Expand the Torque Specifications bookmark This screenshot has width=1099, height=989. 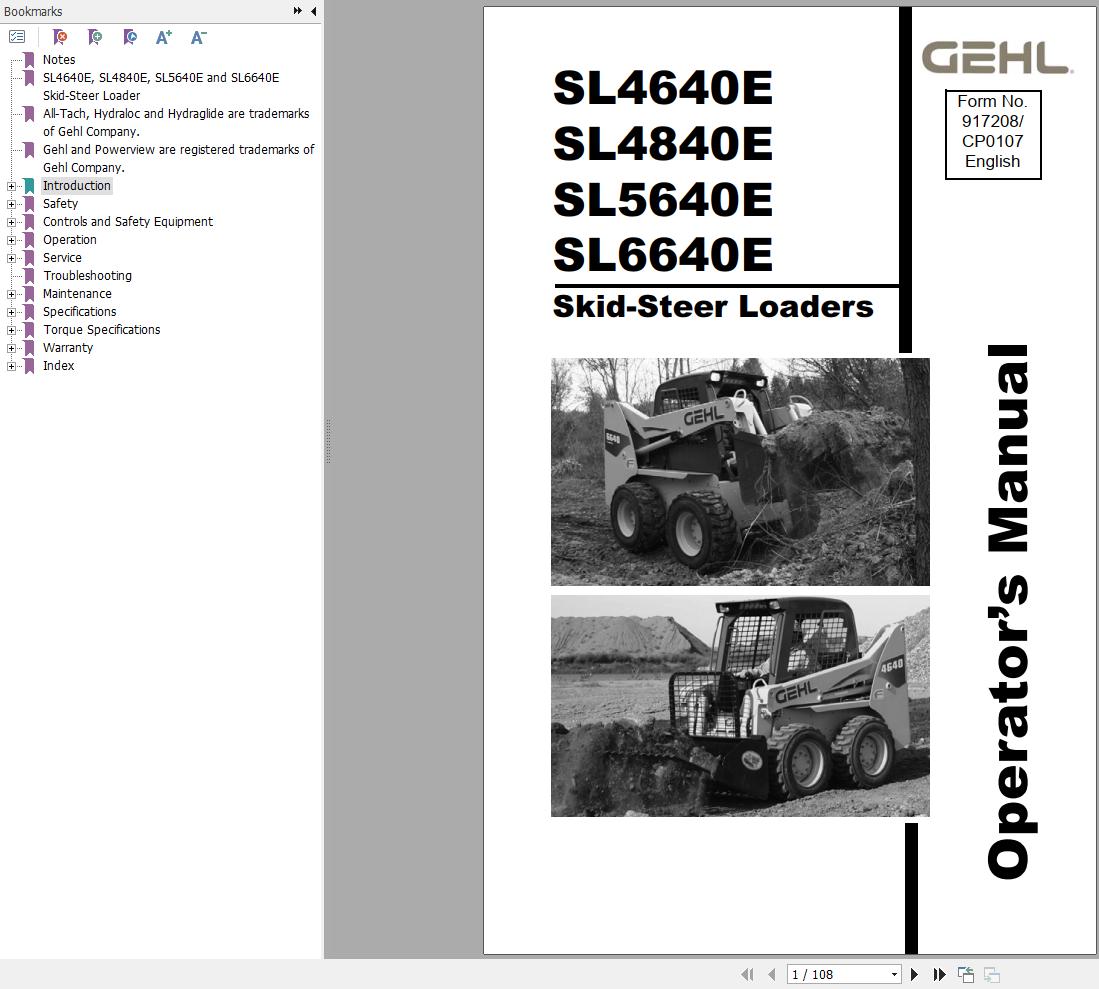[x=11, y=330]
